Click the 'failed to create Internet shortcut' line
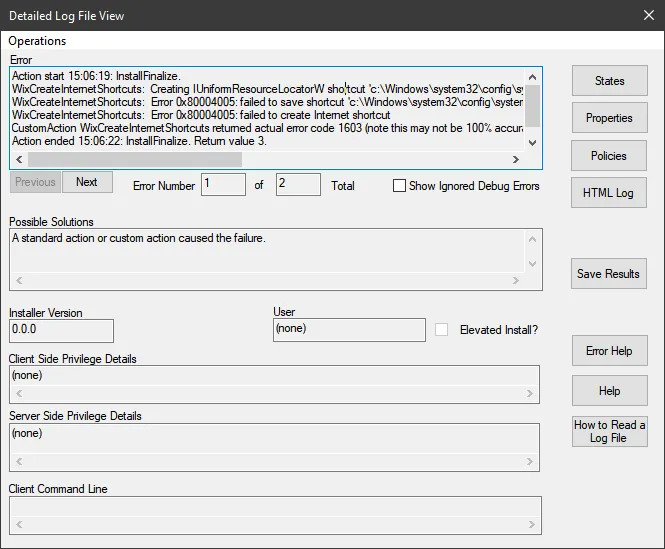The image size is (665, 549). point(201,115)
